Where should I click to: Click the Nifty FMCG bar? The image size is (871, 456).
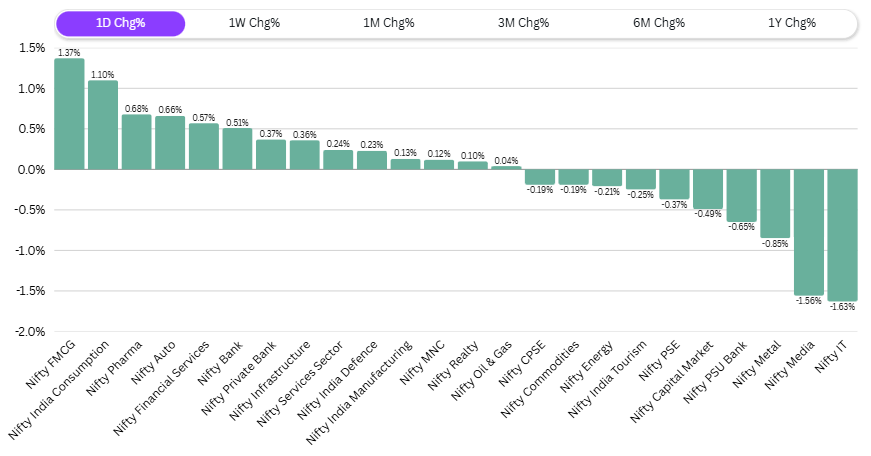[x=69, y=114]
